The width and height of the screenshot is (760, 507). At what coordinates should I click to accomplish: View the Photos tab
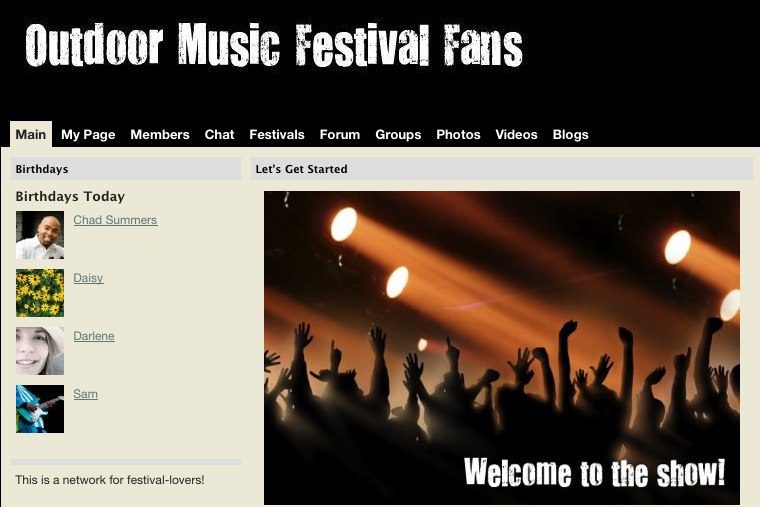458,134
